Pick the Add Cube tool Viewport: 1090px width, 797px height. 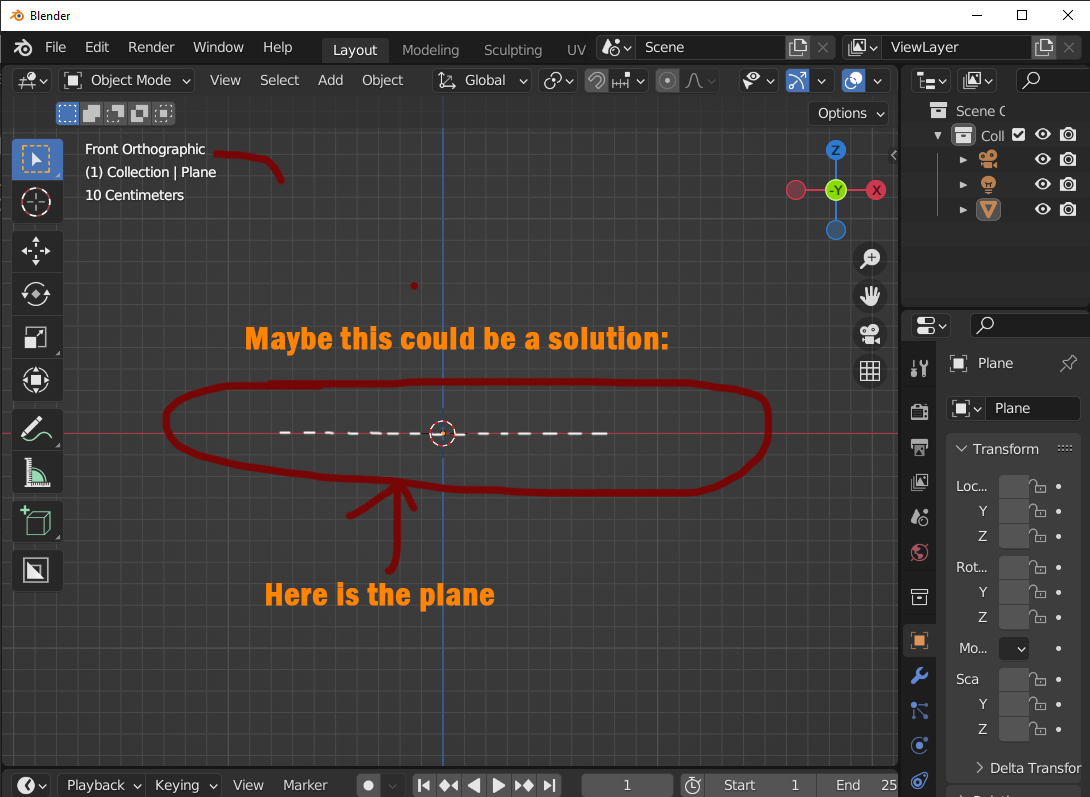(36, 521)
